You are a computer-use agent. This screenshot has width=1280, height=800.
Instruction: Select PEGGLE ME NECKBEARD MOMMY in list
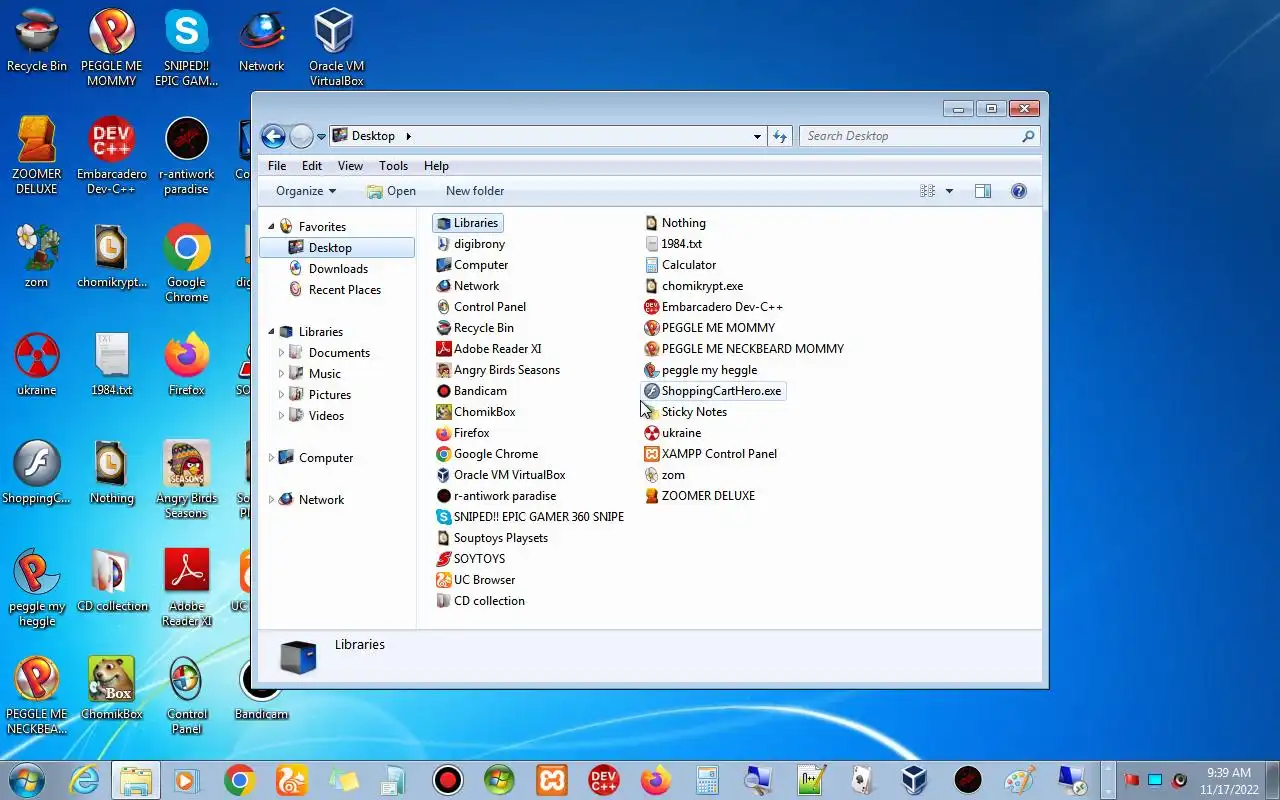click(x=744, y=349)
